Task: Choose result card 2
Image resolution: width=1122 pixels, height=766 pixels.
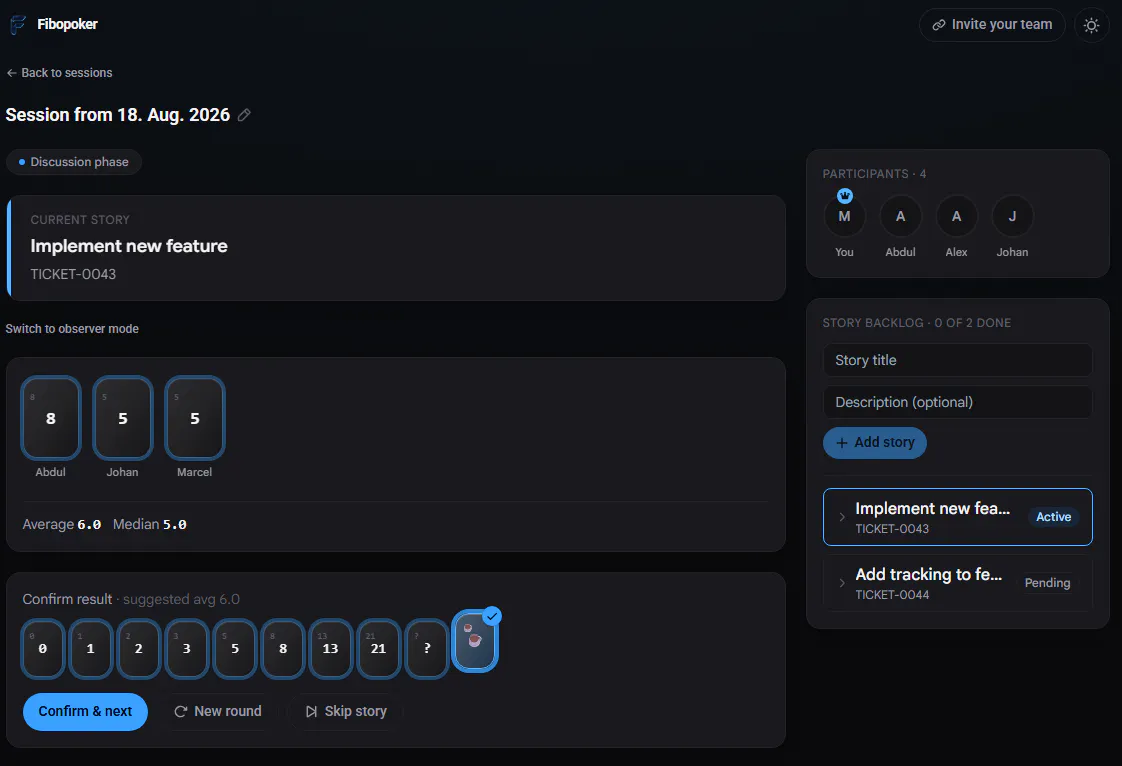Action: pyautogui.click(x=139, y=649)
